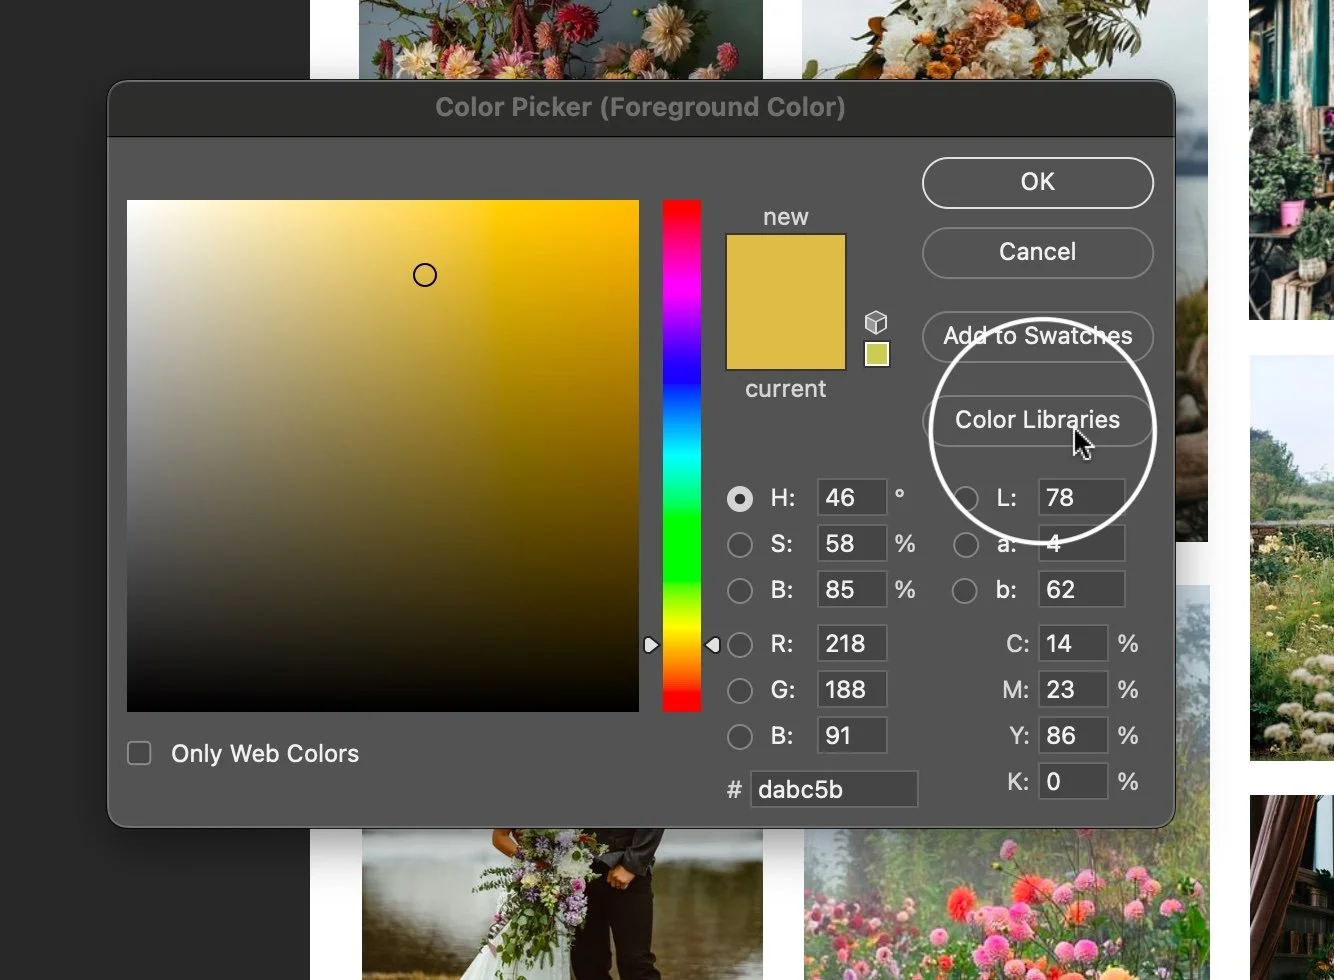Image resolution: width=1334 pixels, height=980 pixels.
Task: Click the Lab a value field
Action: point(1081,543)
